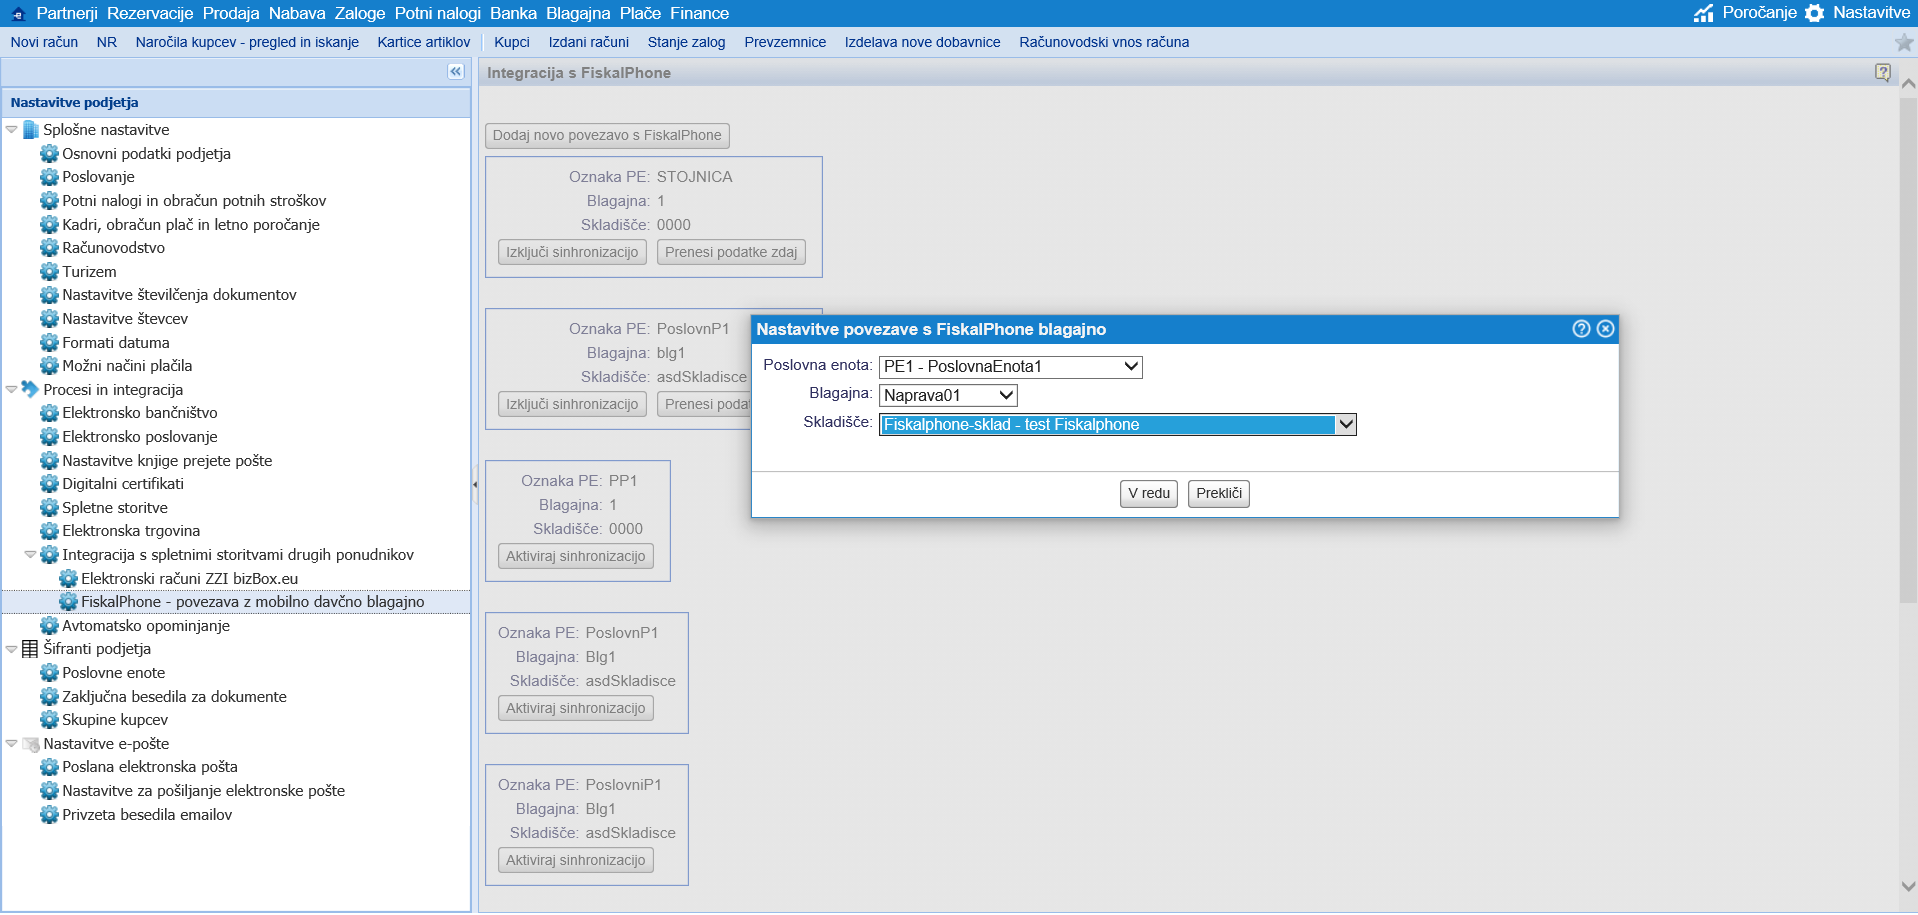Click Prenesi podatke zdaj for STOJNICA
Image resolution: width=1918 pixels, height=915 pixels.
[731, 252]
